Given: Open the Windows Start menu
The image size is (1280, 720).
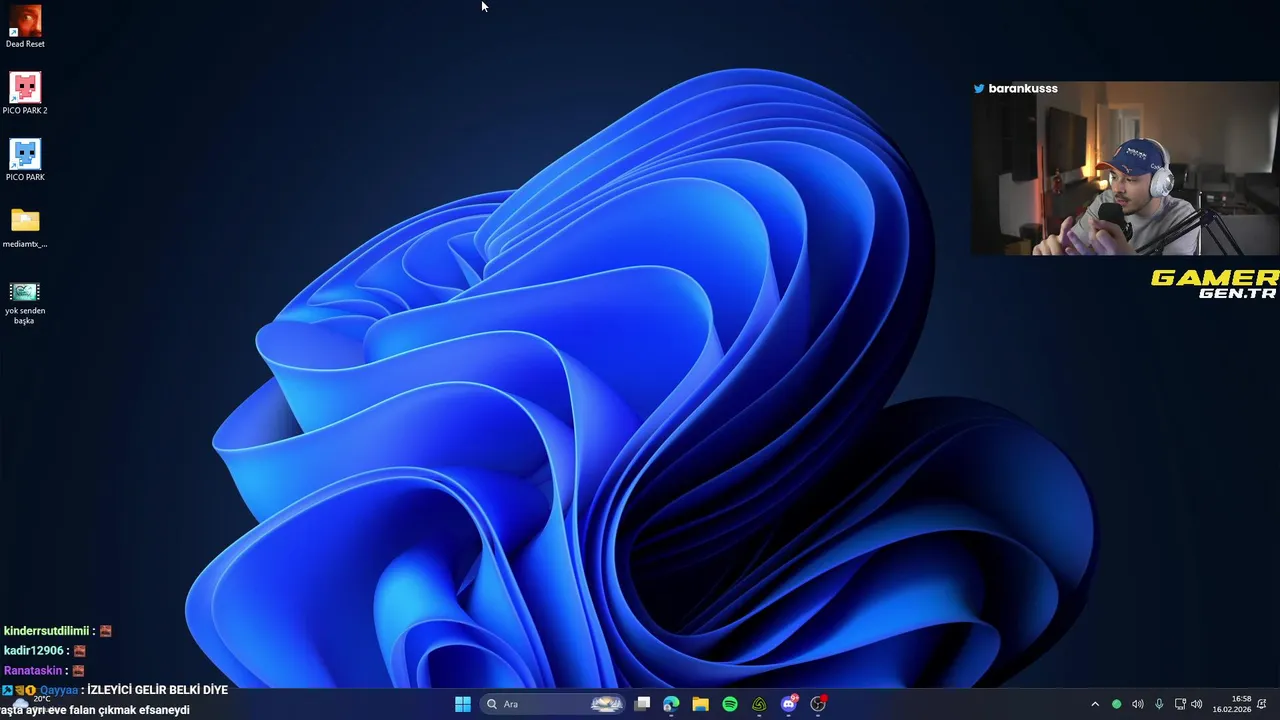Looking at the screenshot, I should (x=463, y=704).
